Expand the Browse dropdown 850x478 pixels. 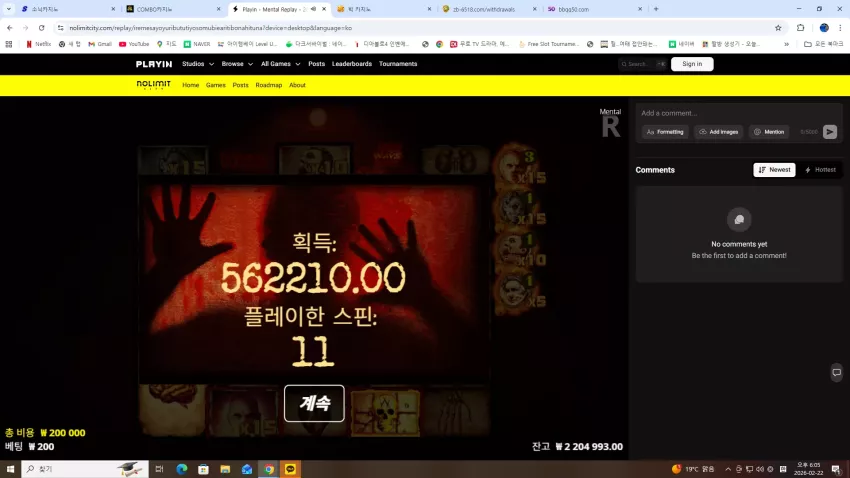click(237, 64)
